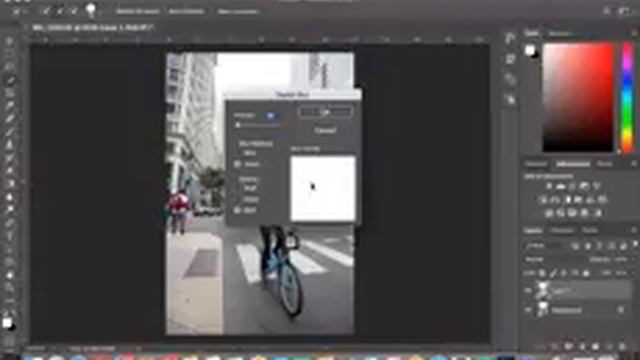Open the brush preset picker in options bar
This screenshot has width=640, height=360.
tap(91, 11)
